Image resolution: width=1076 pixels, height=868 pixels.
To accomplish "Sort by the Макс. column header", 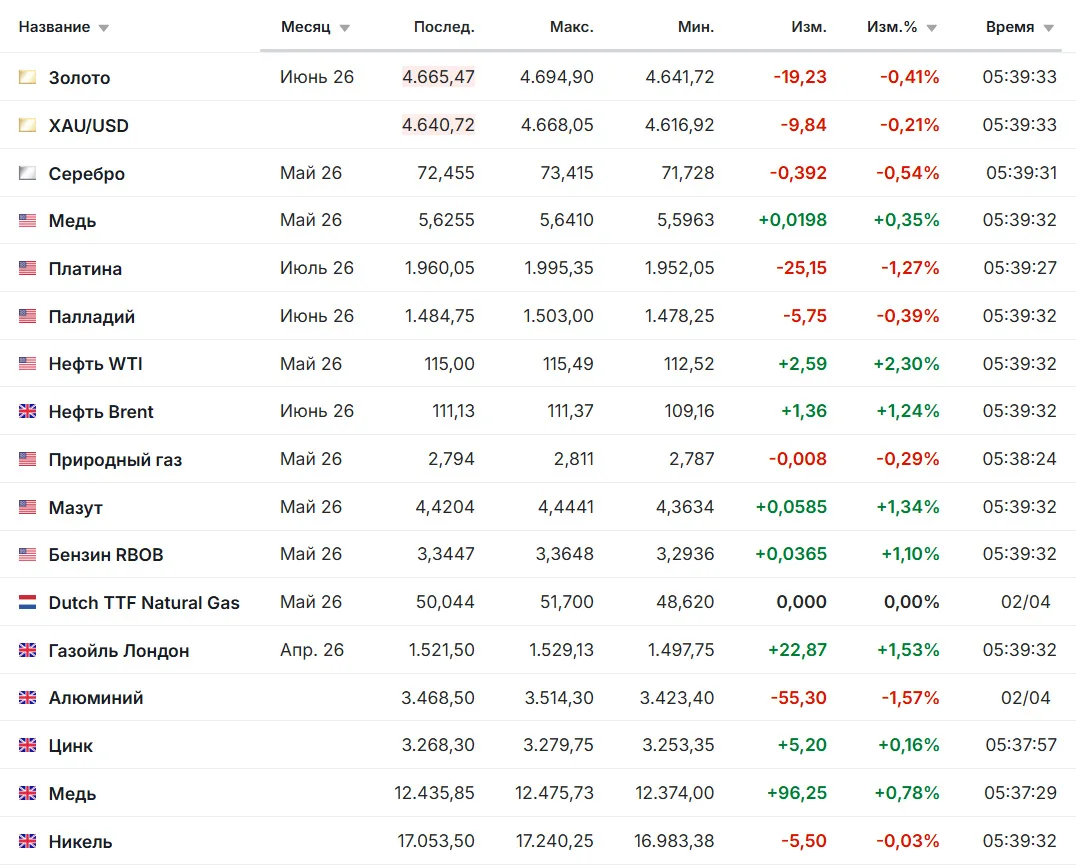I will point(572,27).
